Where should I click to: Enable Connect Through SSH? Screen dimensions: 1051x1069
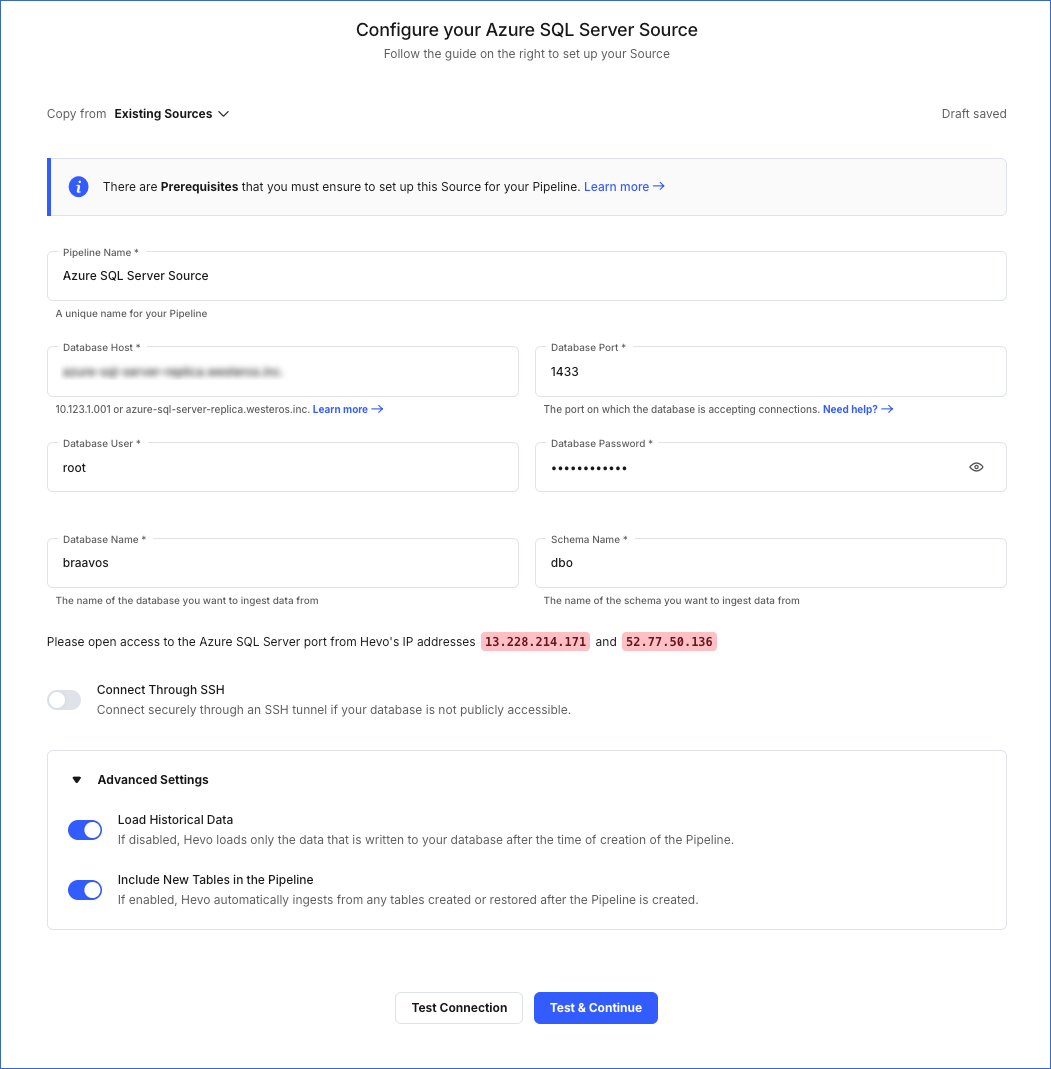click(63, 699)
